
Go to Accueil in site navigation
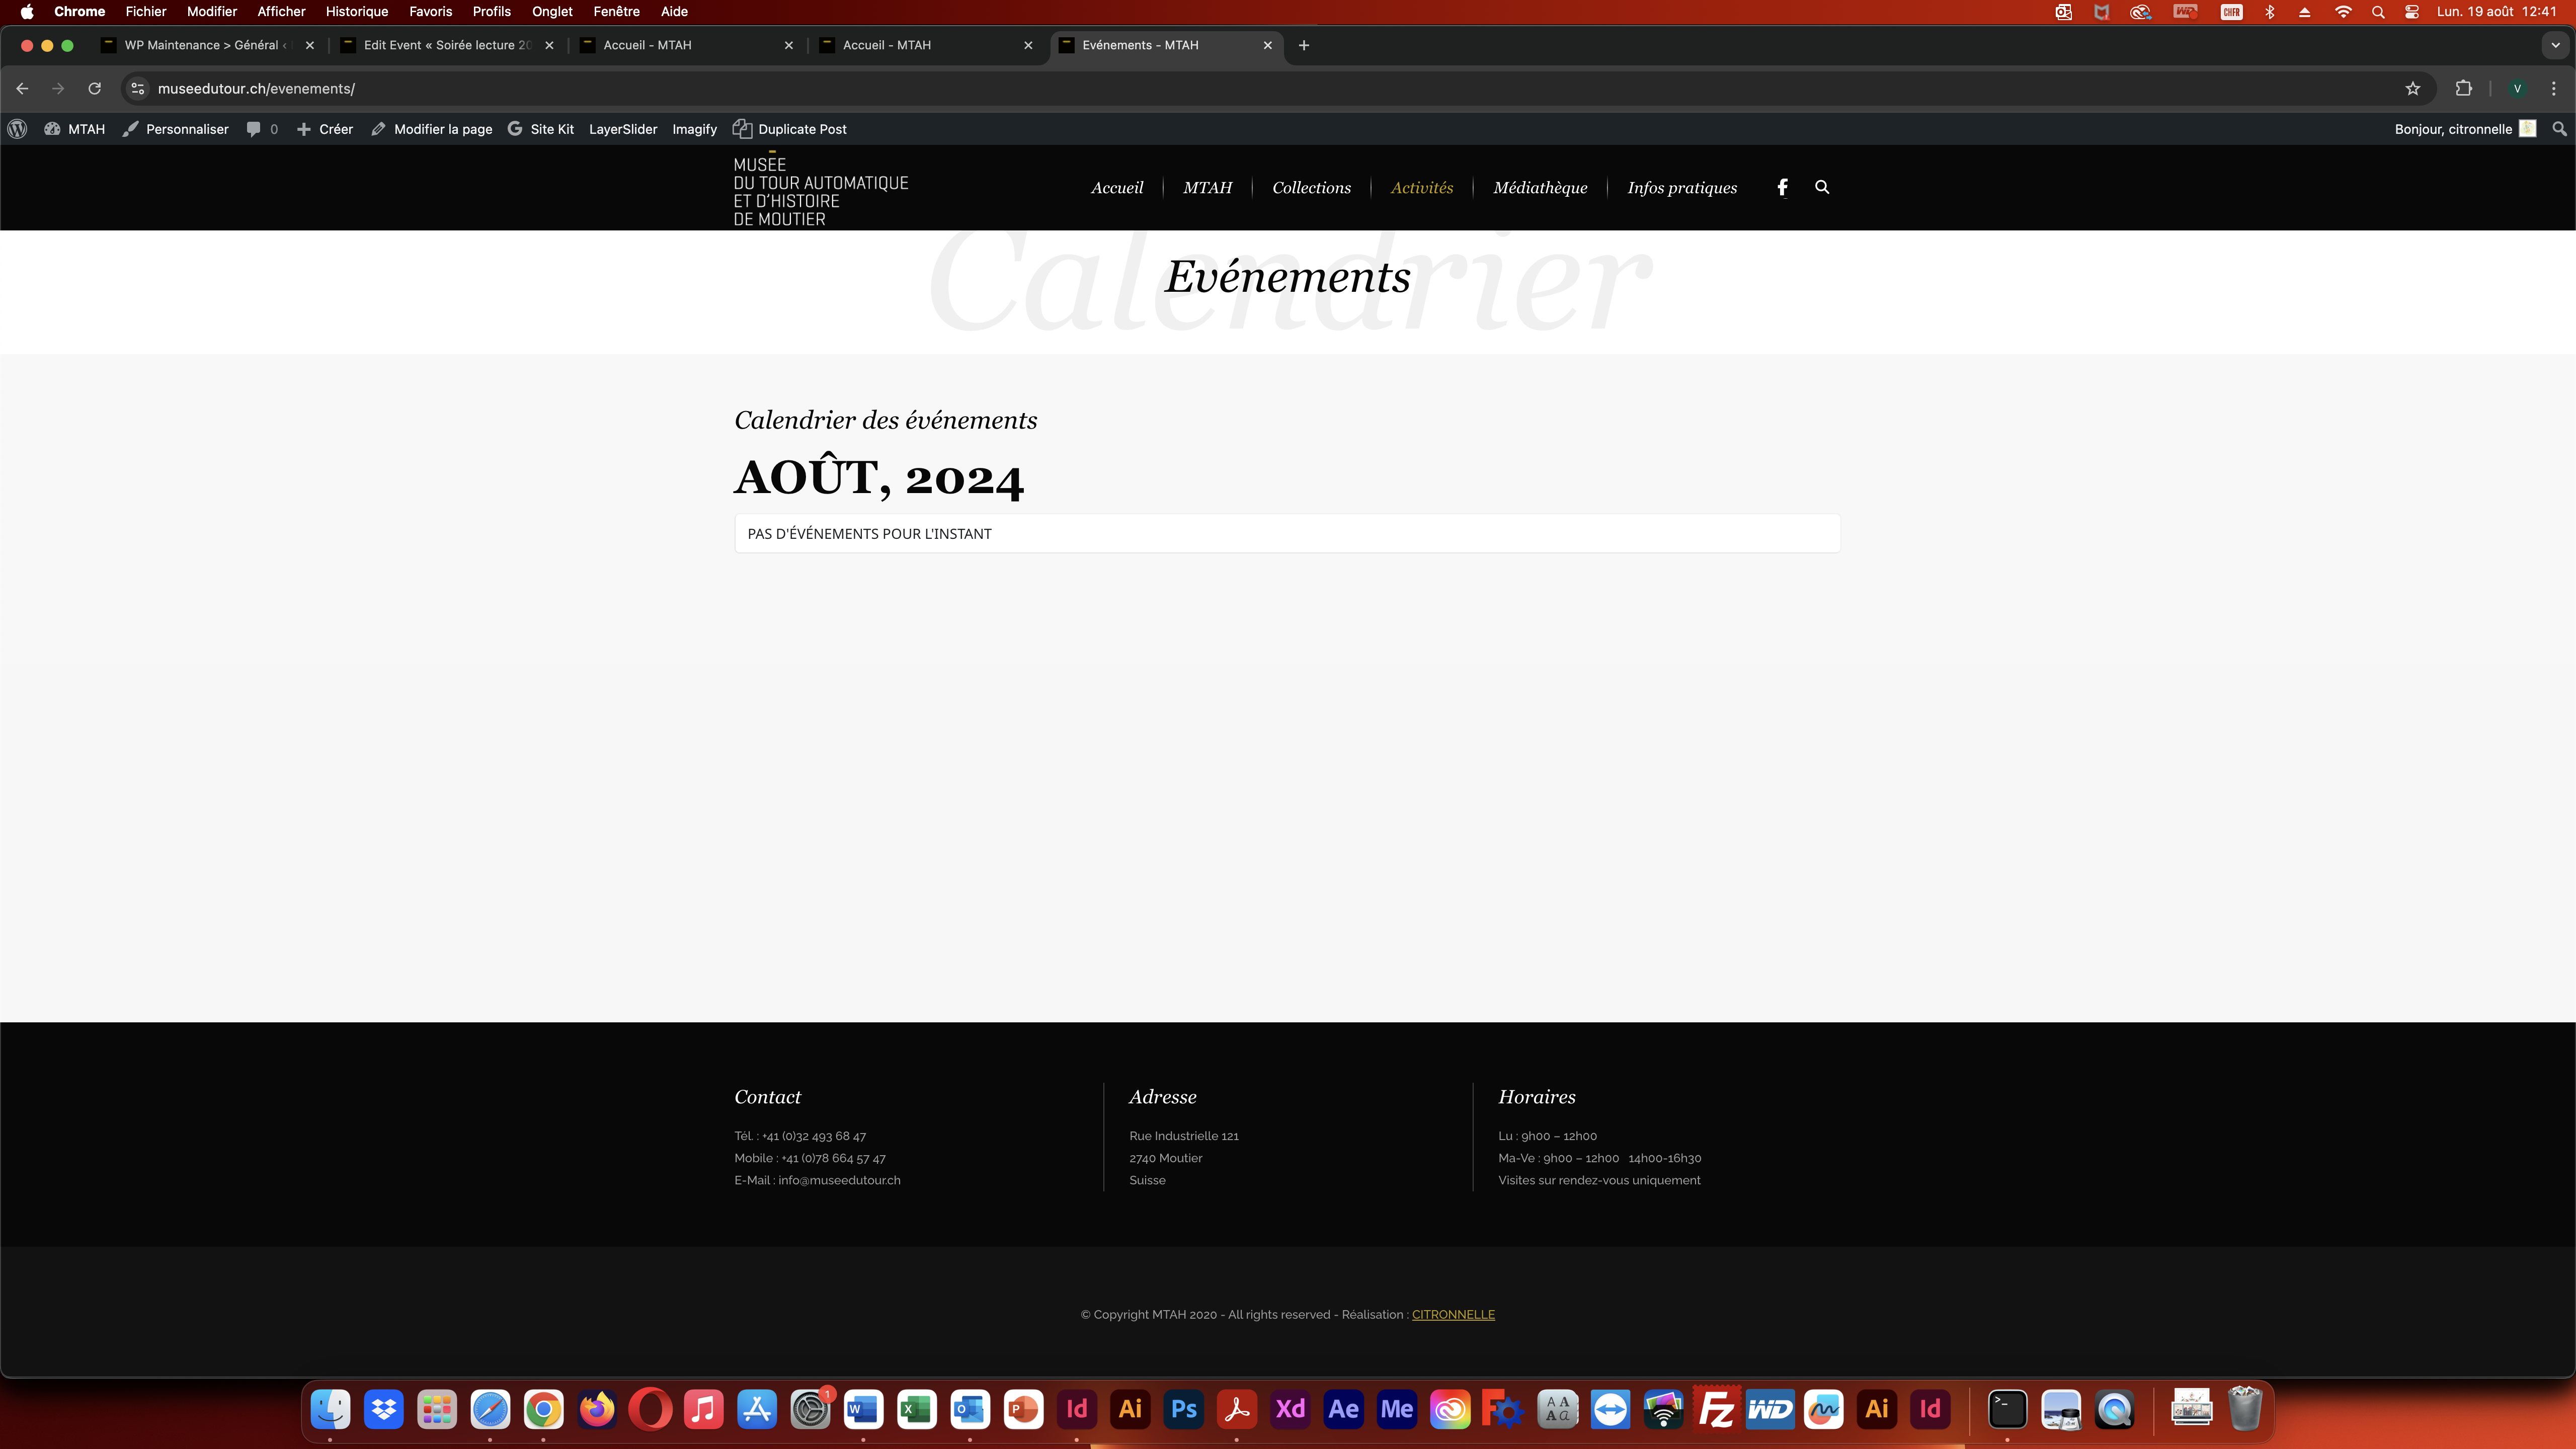click(x=1117, y=188)
